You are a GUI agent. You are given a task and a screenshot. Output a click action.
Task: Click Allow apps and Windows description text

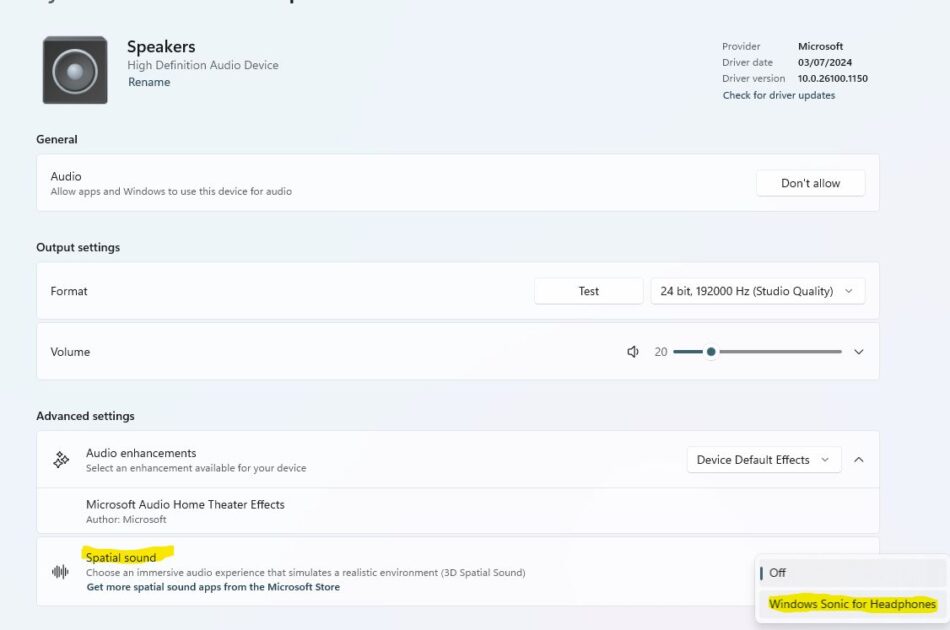(x=171, y=191)
